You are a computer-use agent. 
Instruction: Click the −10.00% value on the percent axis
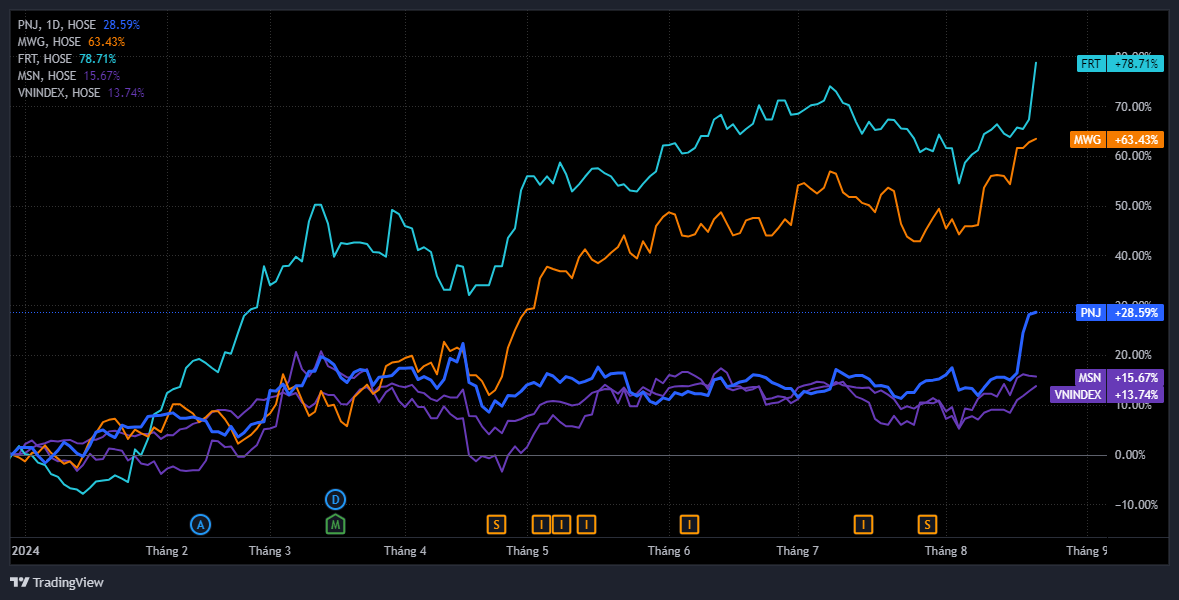click(1136, 505)
